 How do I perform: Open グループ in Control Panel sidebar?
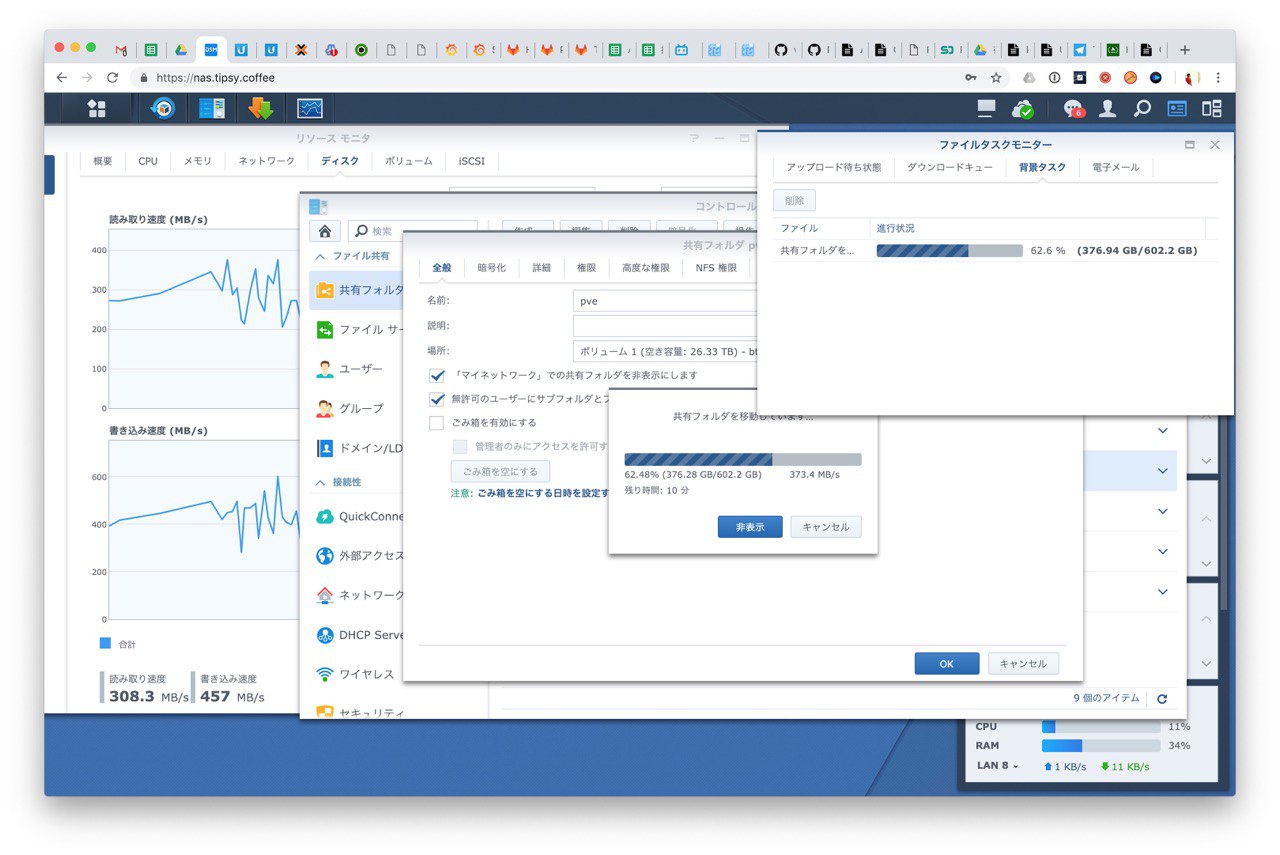point(355,408)
